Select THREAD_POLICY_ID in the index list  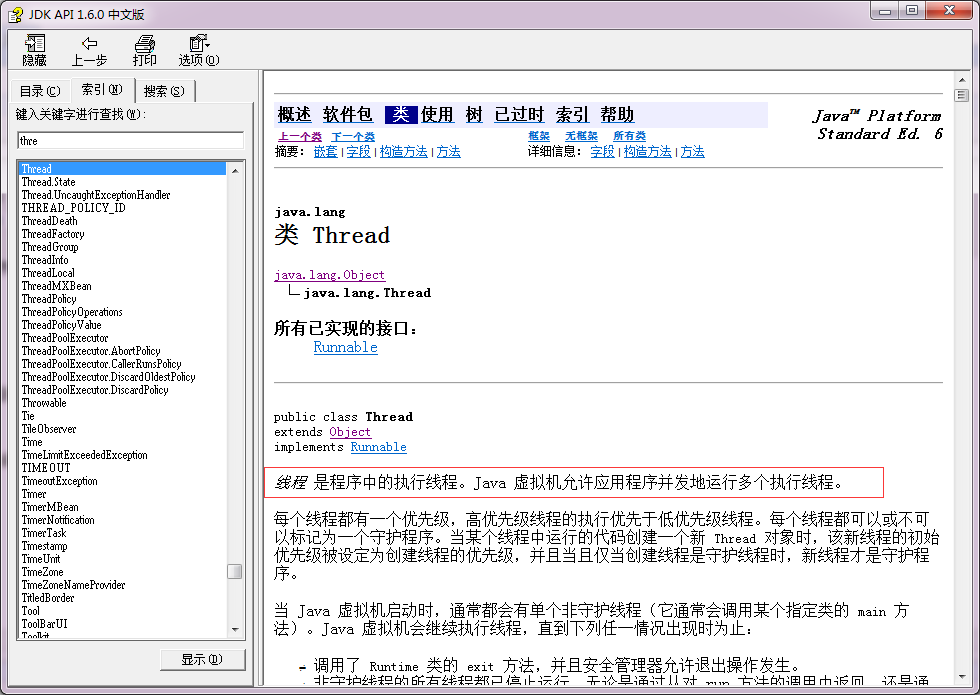coord(73,208)
